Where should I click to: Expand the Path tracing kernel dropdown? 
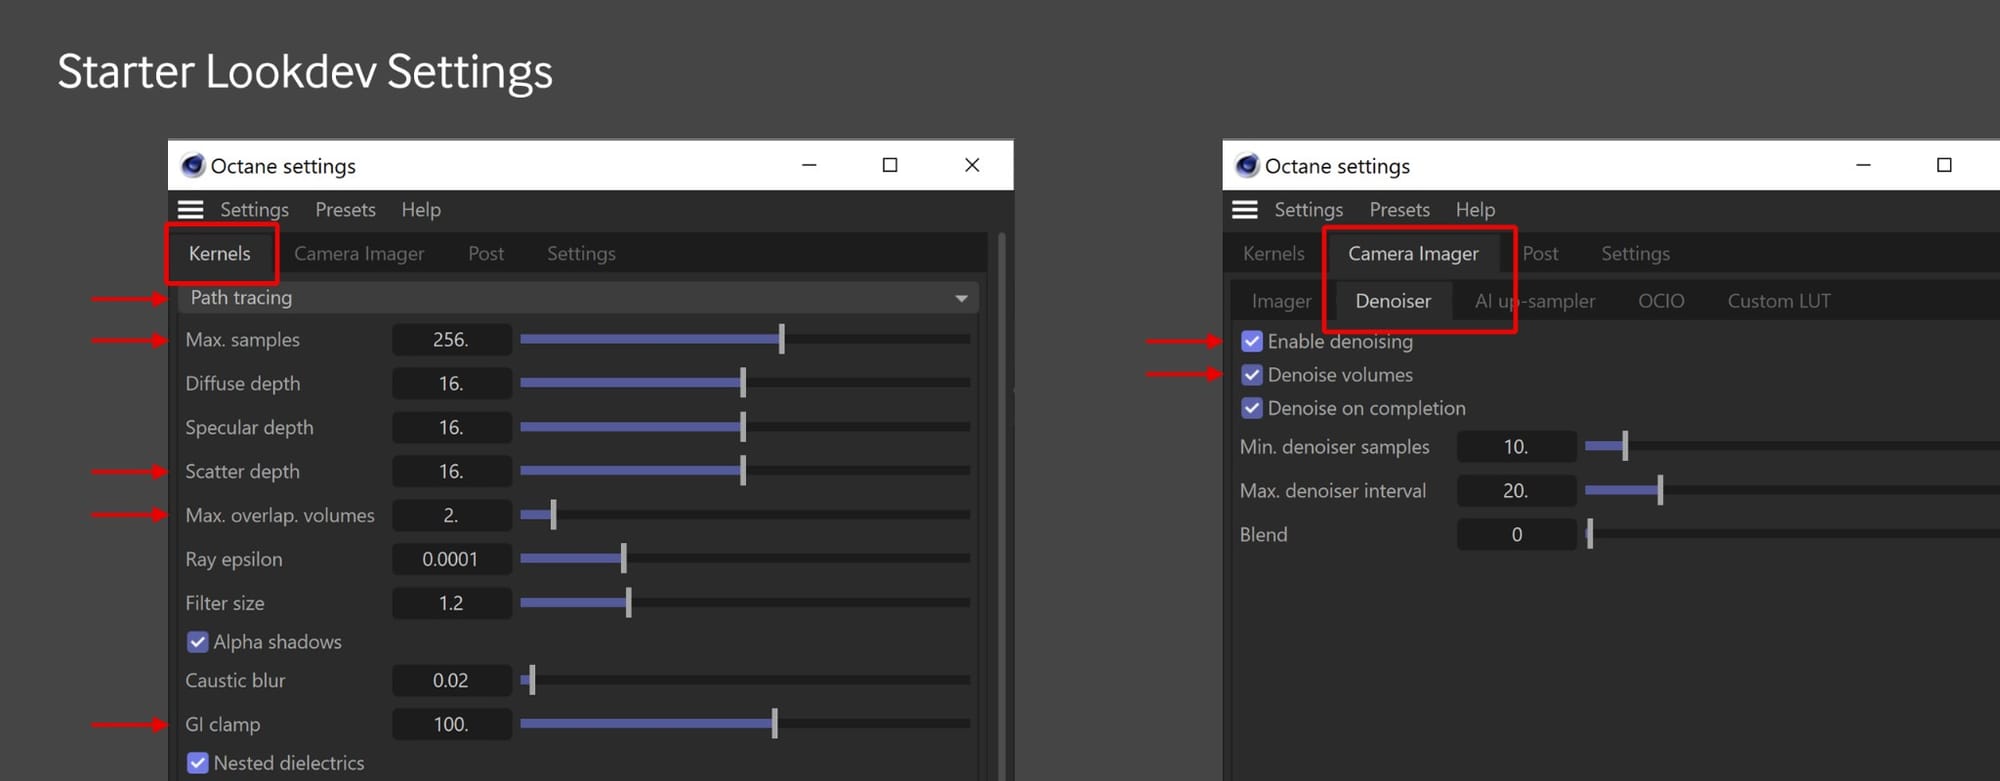578,298
